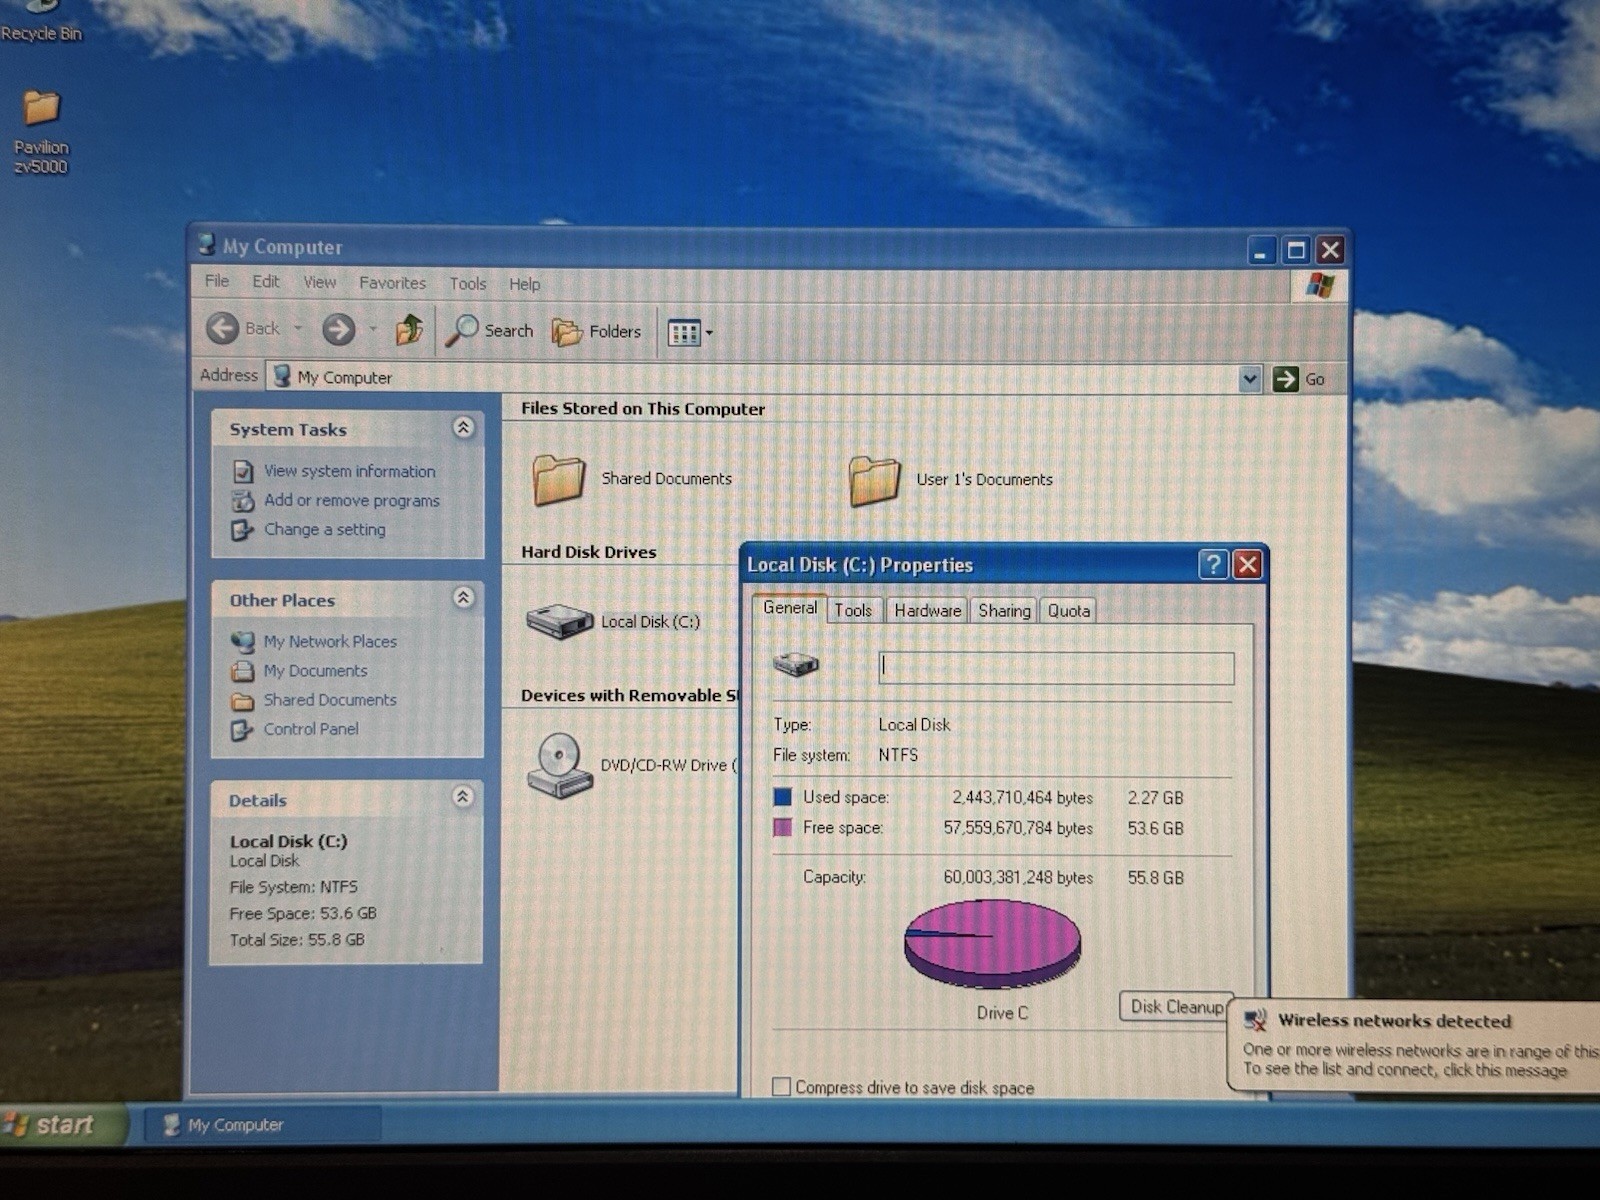This screenshot has width=1600, height=1200.
Task: Go Back in My Computer toolbar
Action: click(x=243, y=328)
